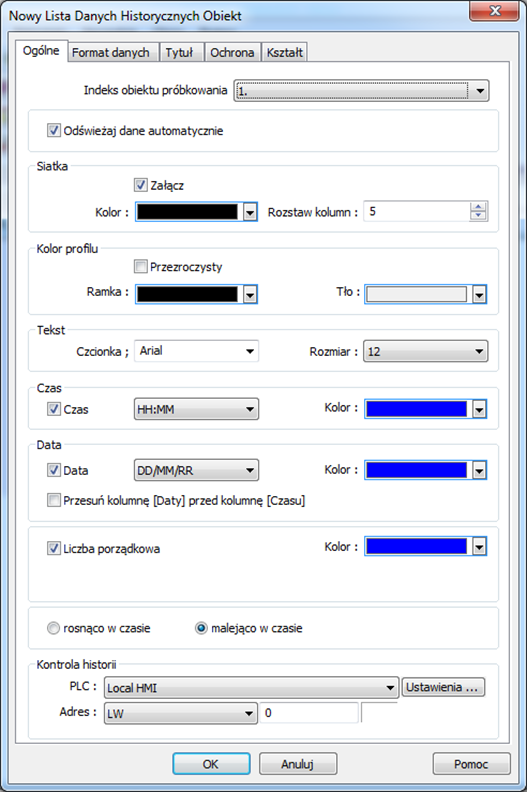Open the PLC Local HMI dropdown
The width and height of the screenshot is (527, 792).
tap(251, 688)
